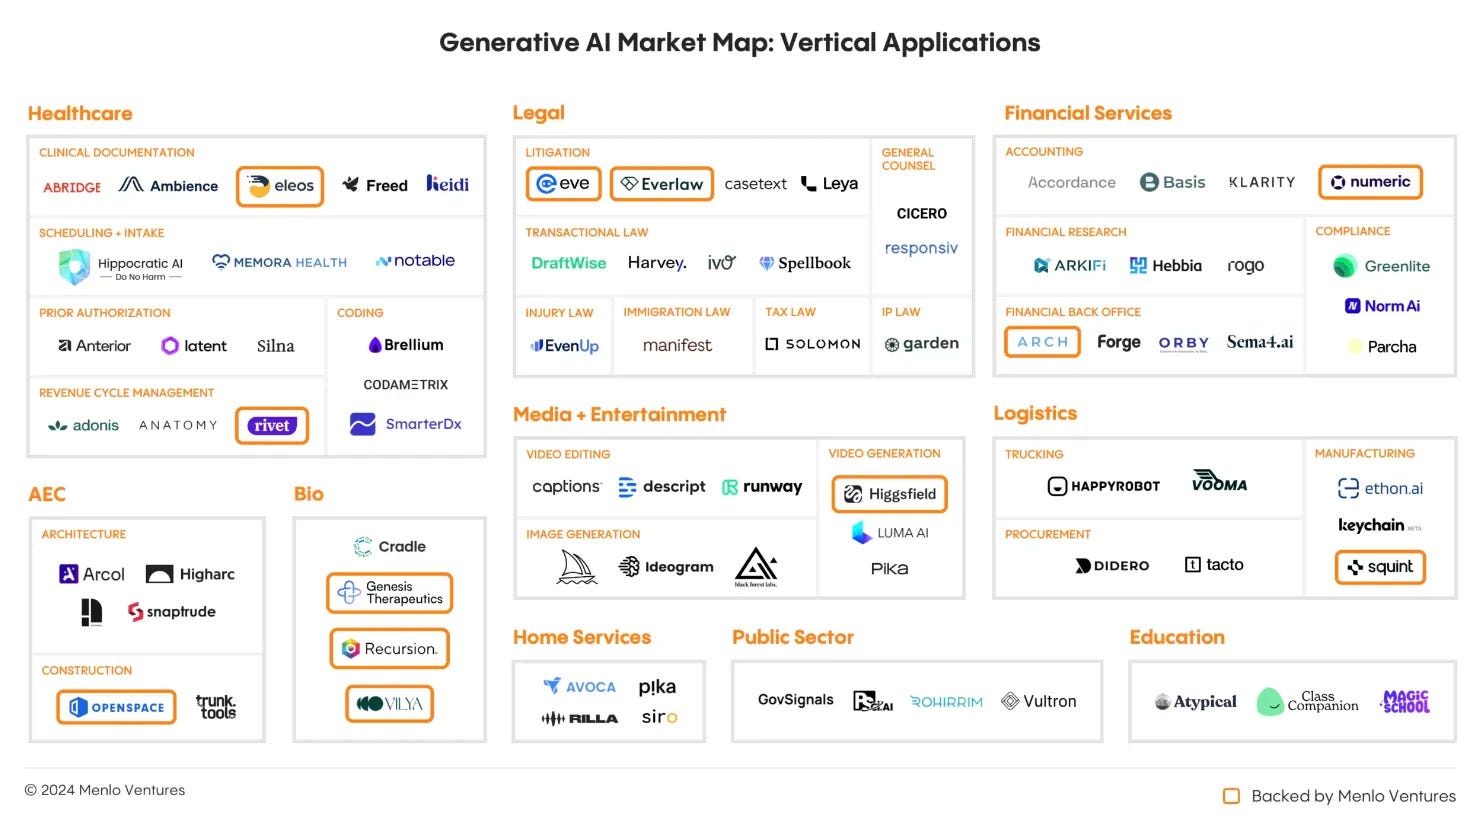Click the Memora Health logo

click(x=280, y=262)
